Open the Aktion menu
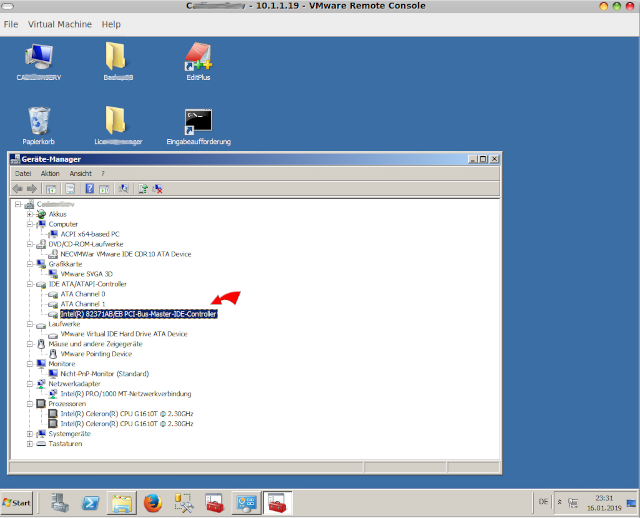This screenshot has width=640, height=518. click(50, 173)
